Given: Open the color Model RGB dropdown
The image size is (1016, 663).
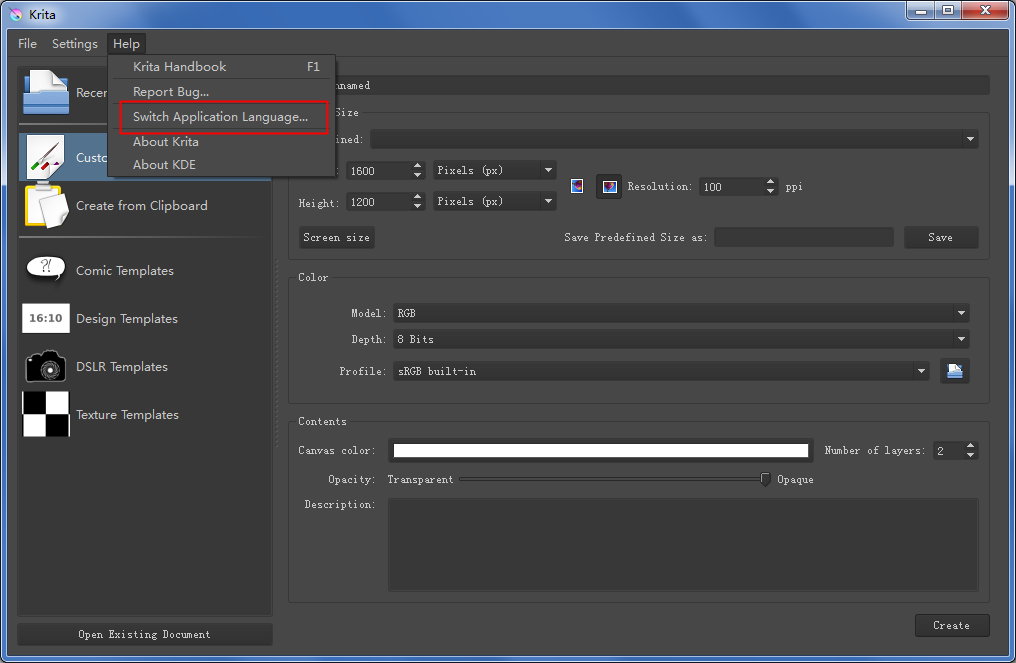Looking at the screenshot, I should [x=680, y=313].
